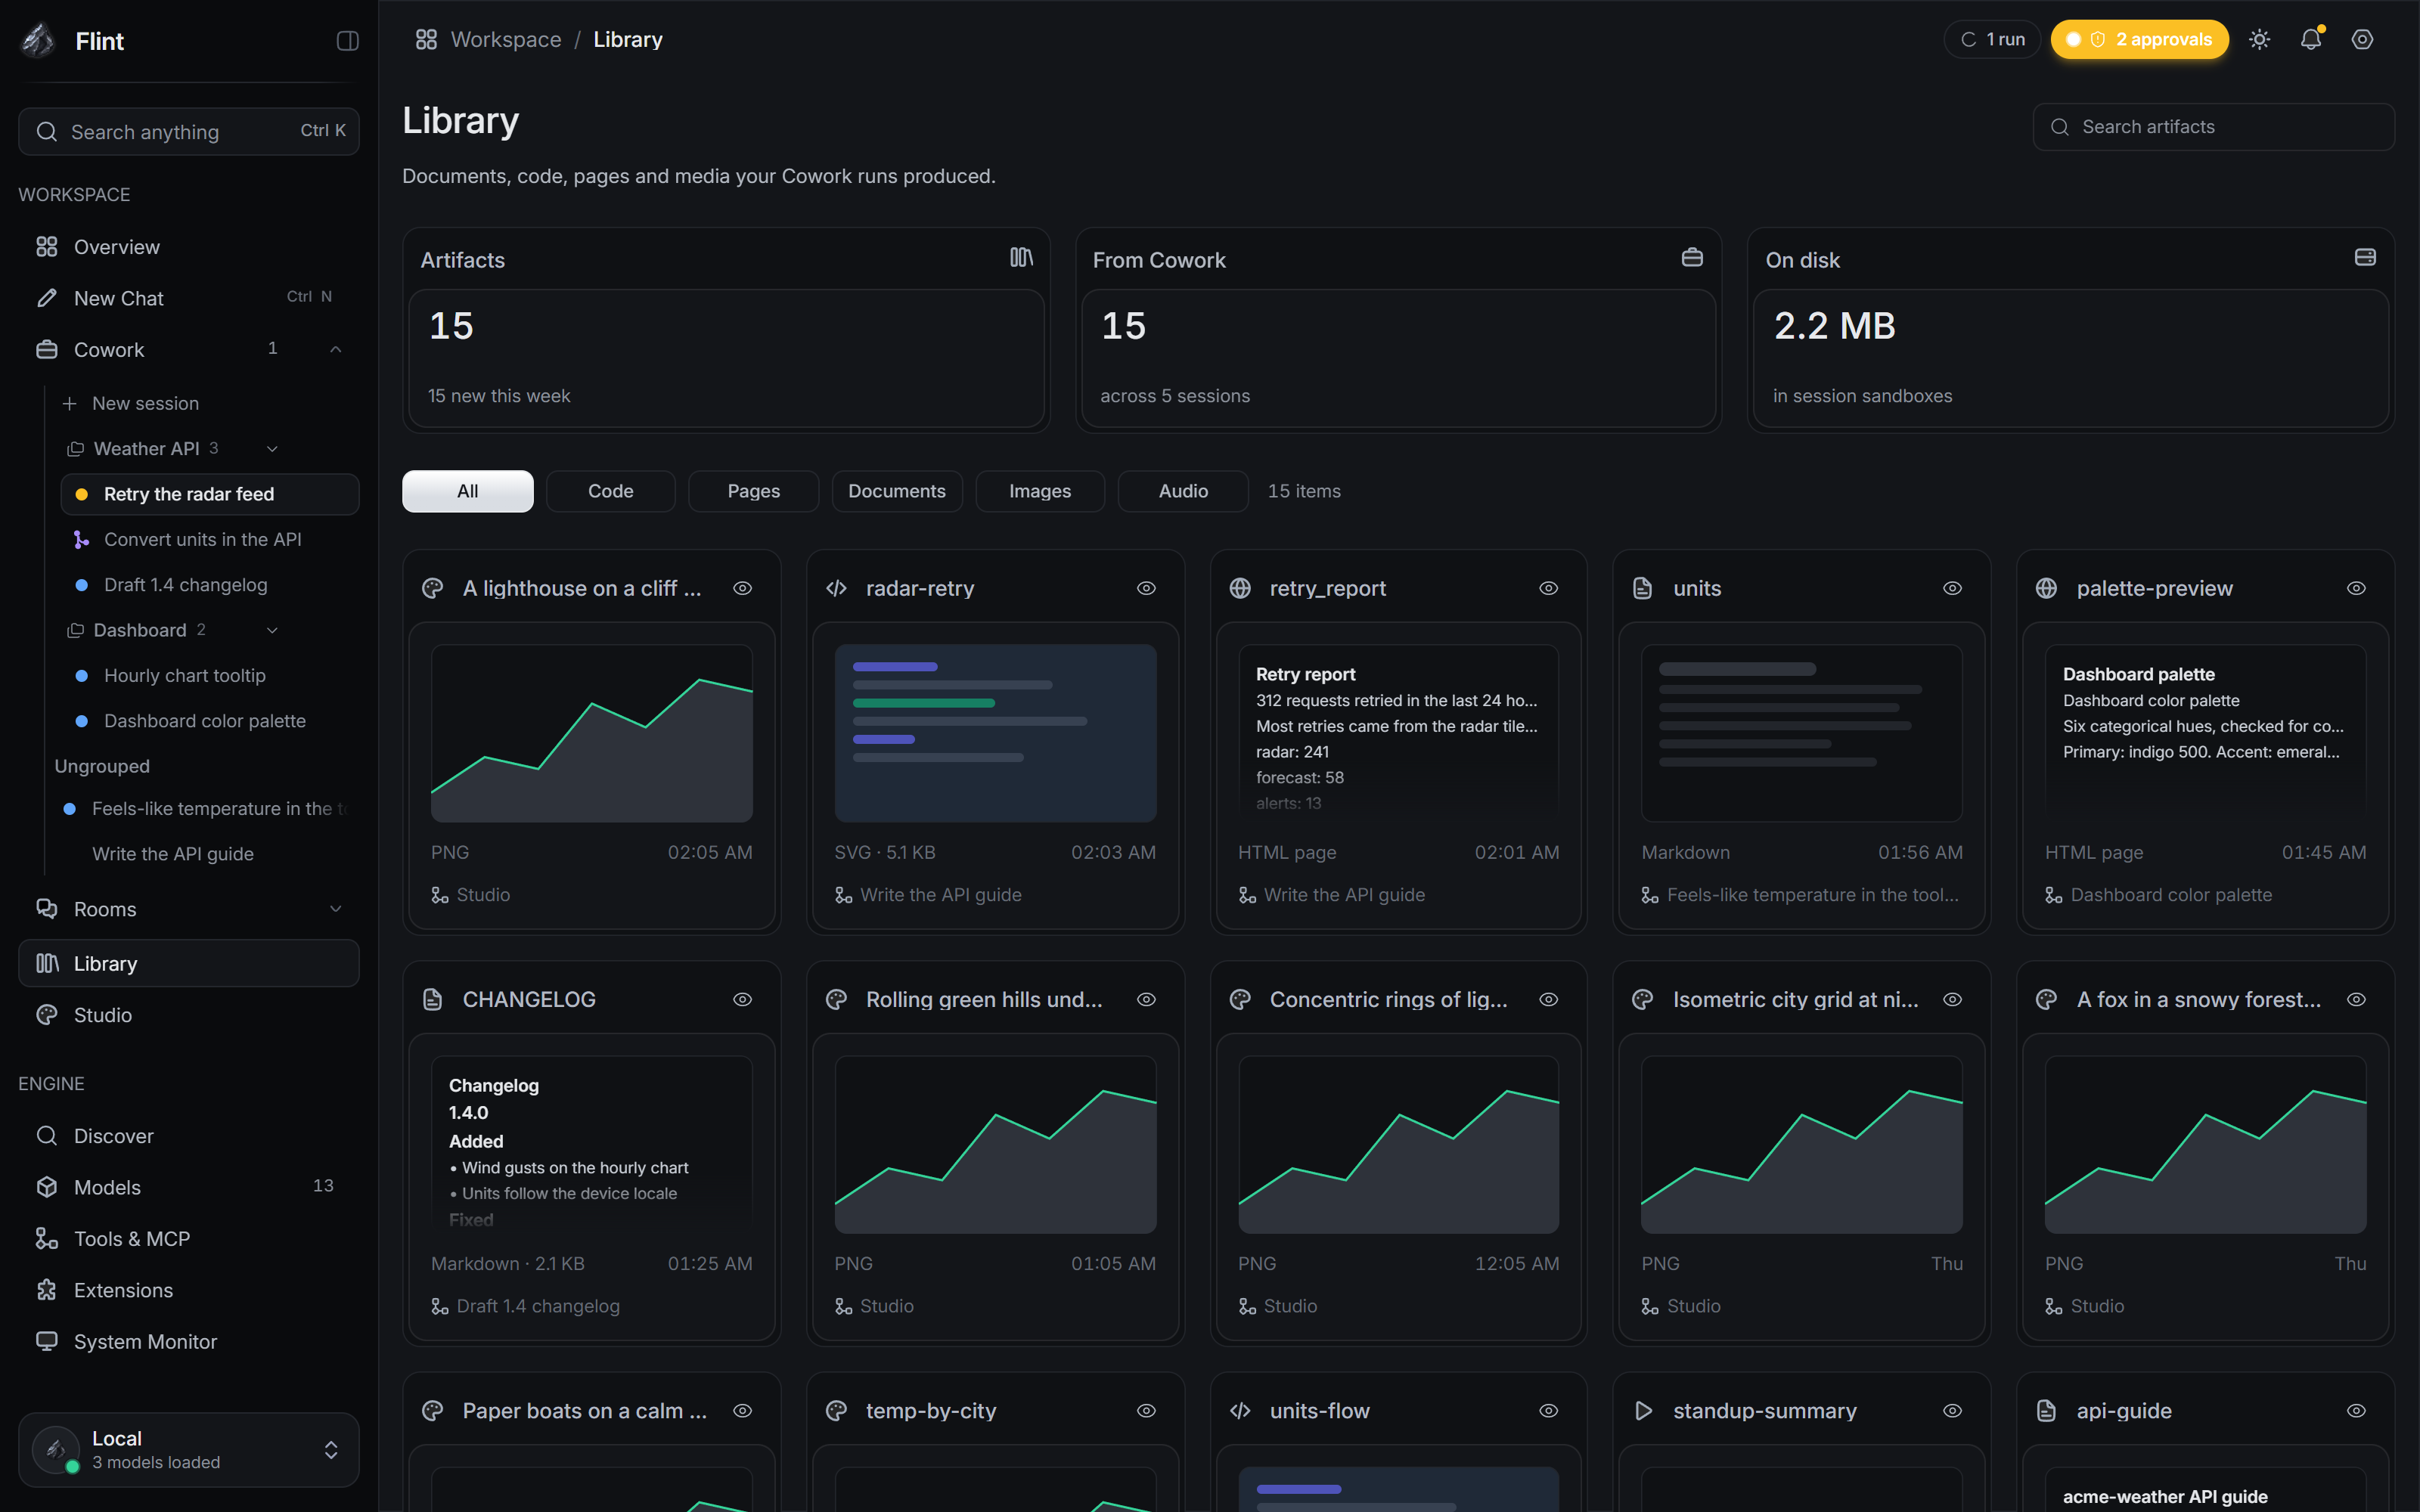Click the On disk storage icon
2420x1512 pixels.
tap(2365, 258)
